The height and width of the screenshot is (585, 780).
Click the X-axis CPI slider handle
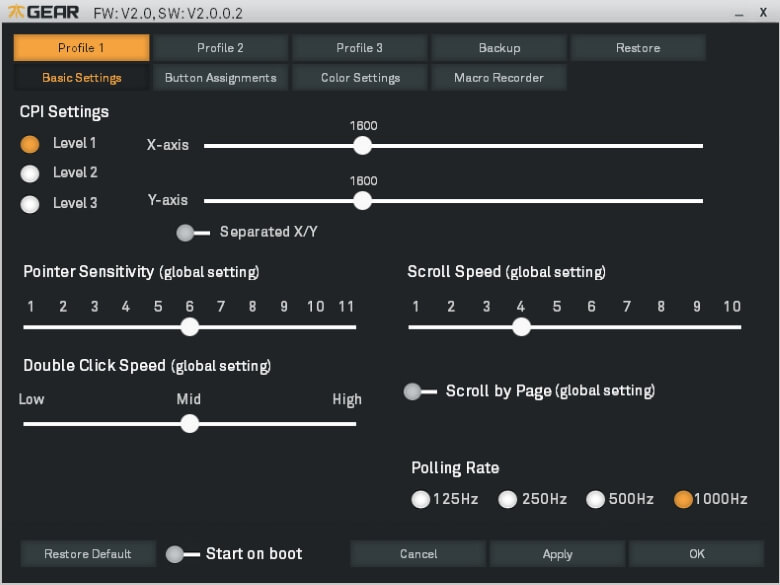tap(363, 146)
